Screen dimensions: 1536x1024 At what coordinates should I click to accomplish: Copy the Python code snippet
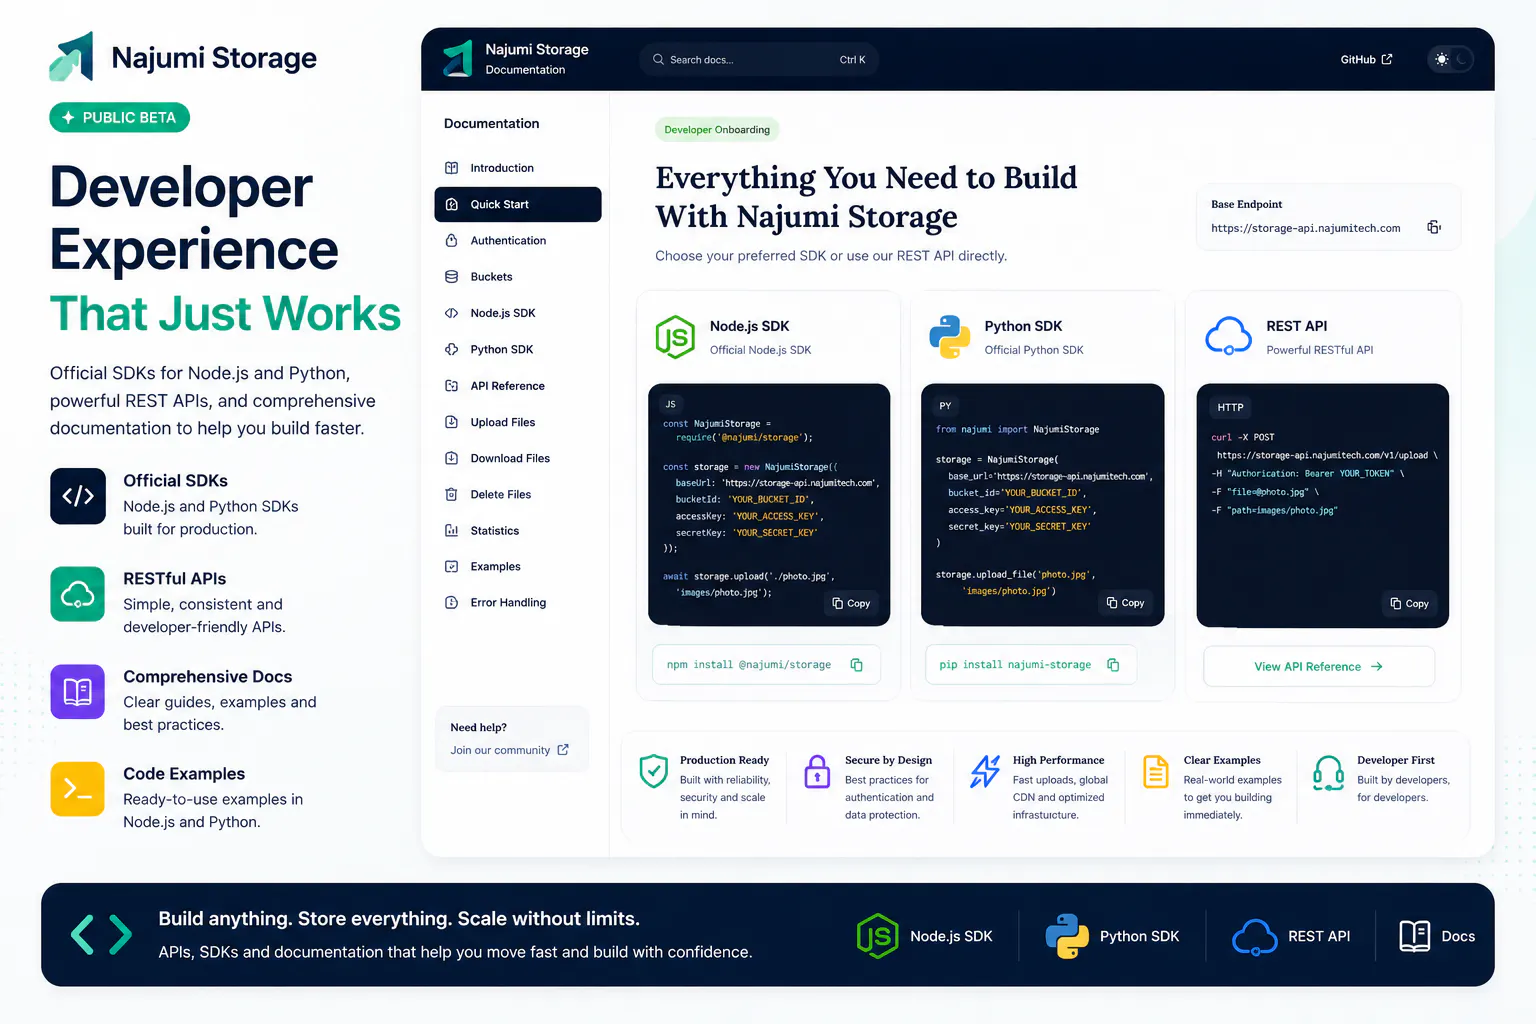point(1126,603)
